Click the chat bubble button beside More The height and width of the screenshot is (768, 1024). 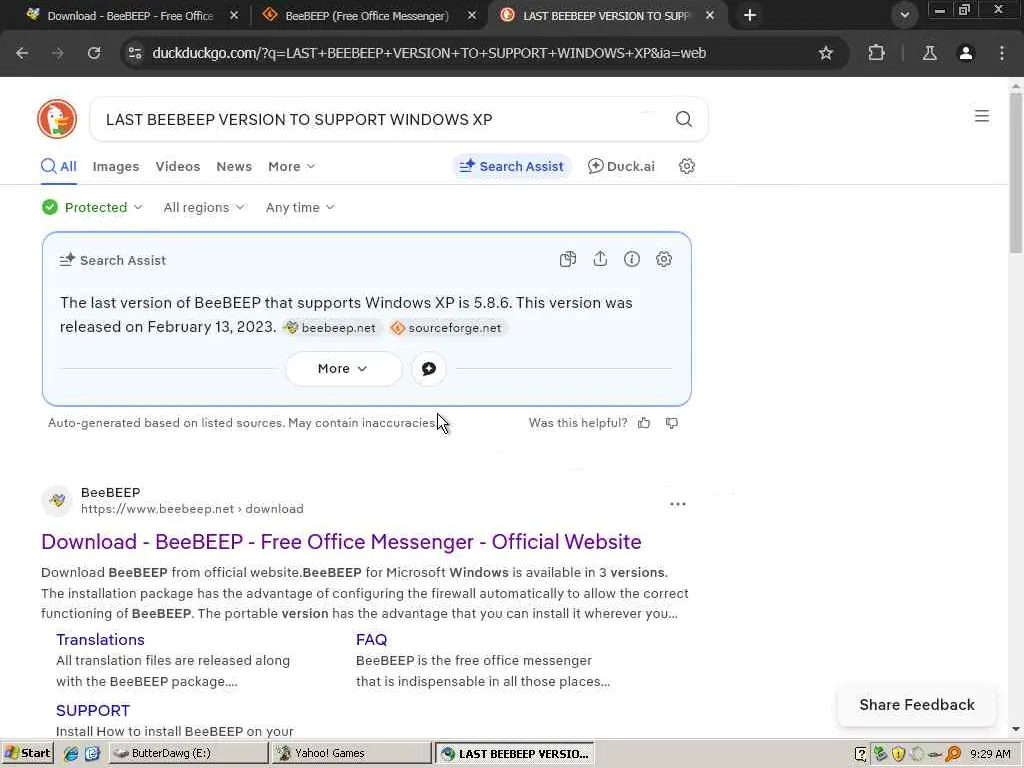[429, 369]
